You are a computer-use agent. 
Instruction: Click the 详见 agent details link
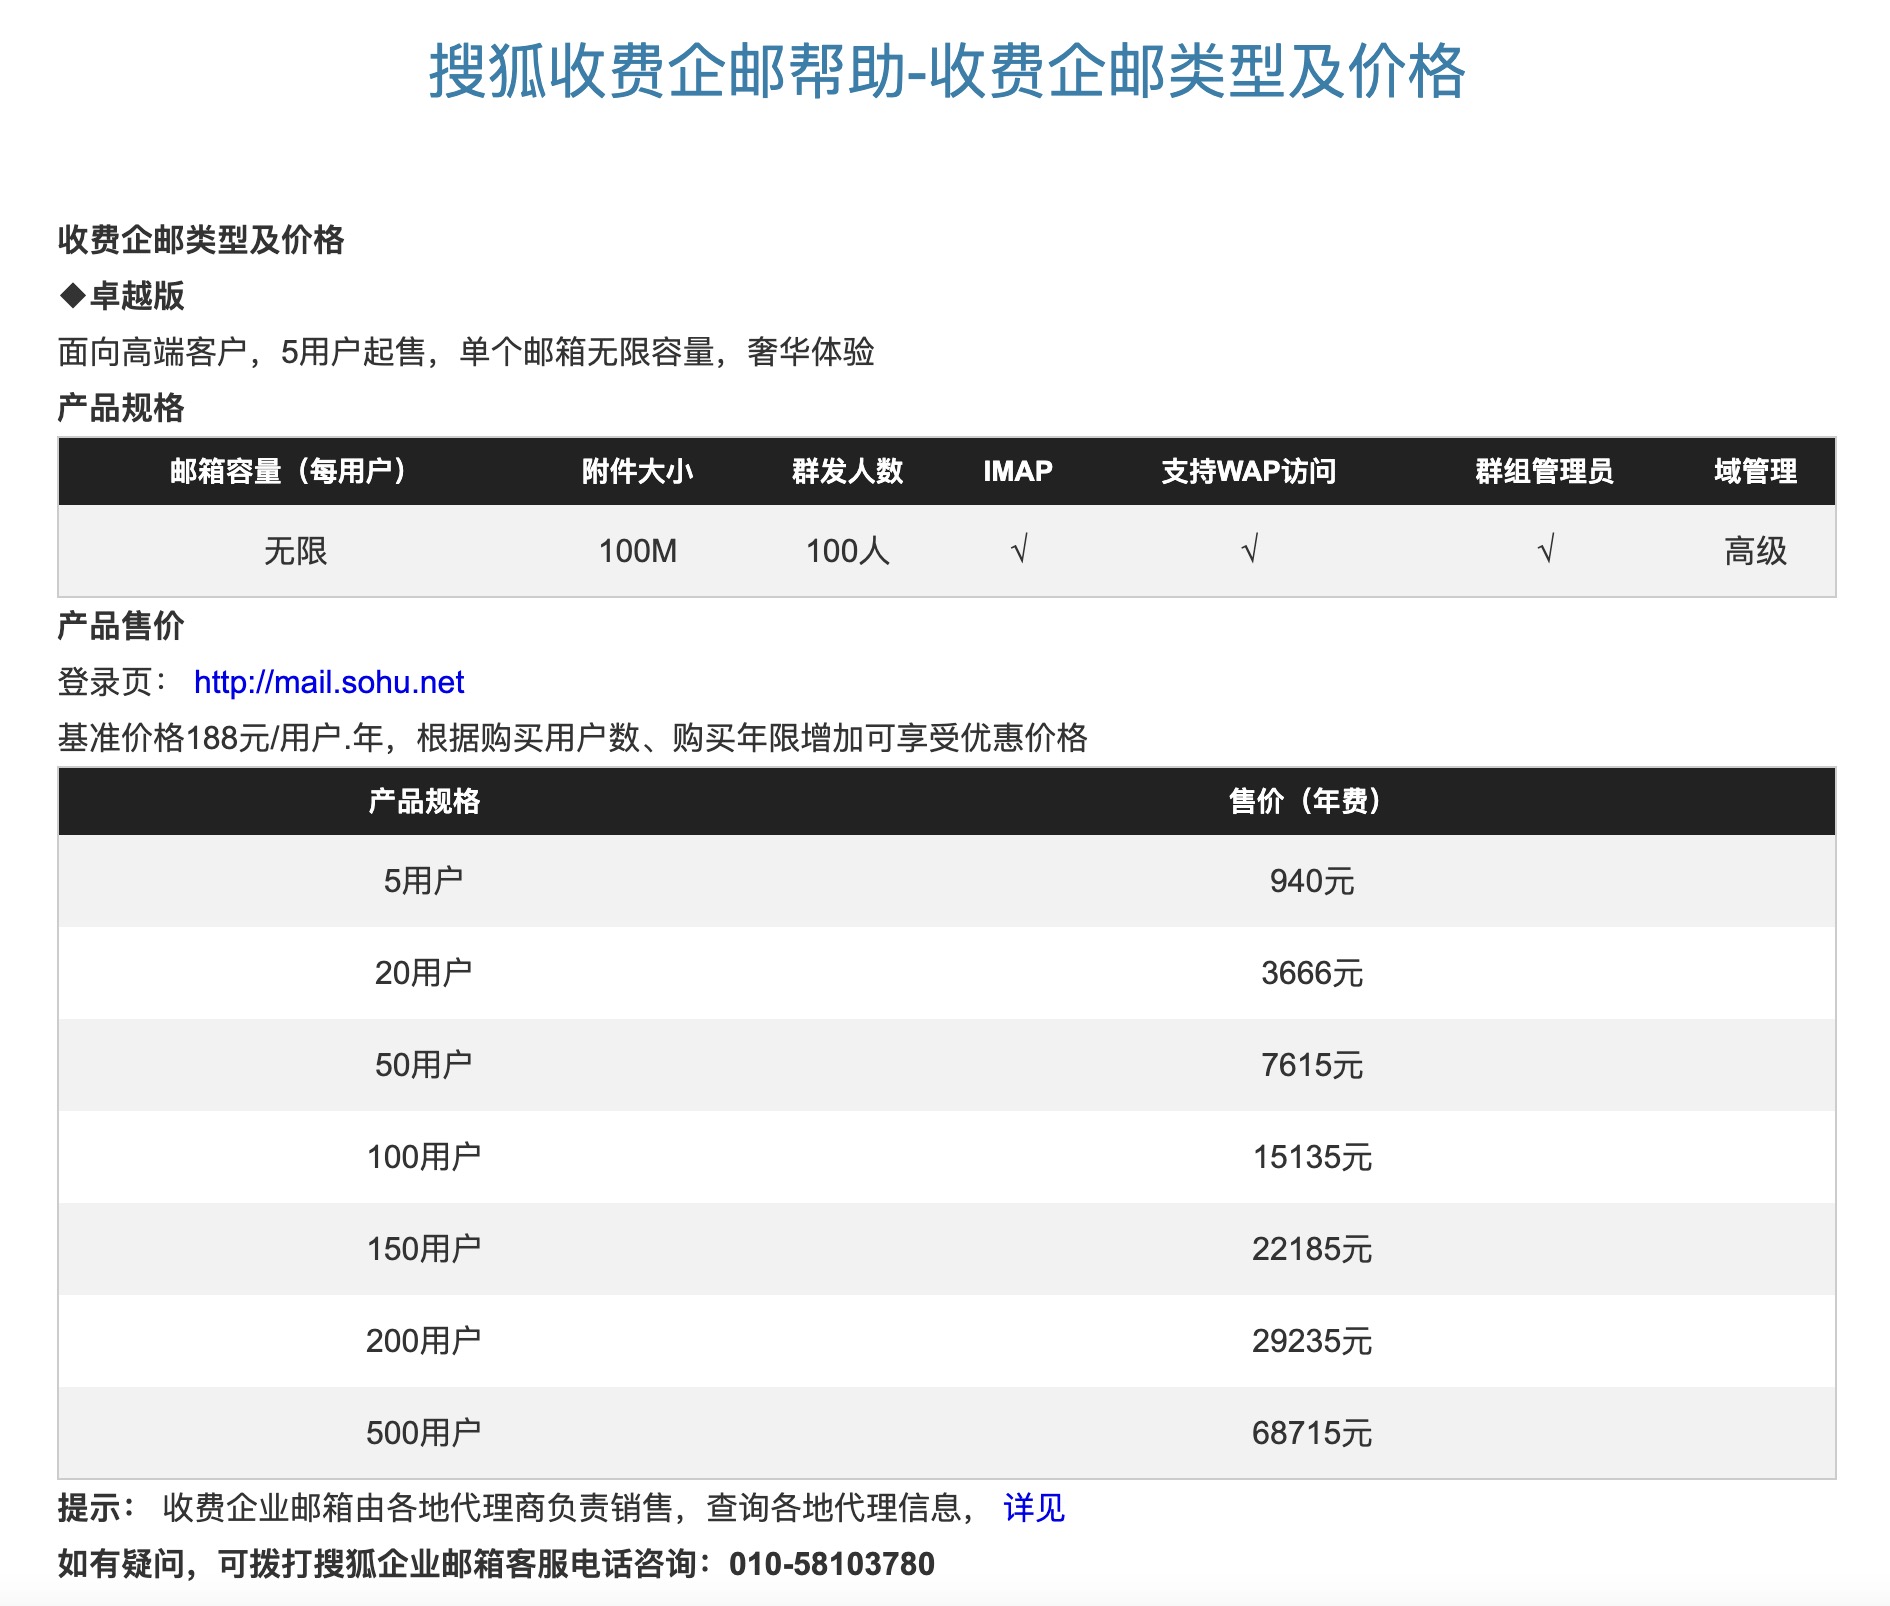1034,1507
